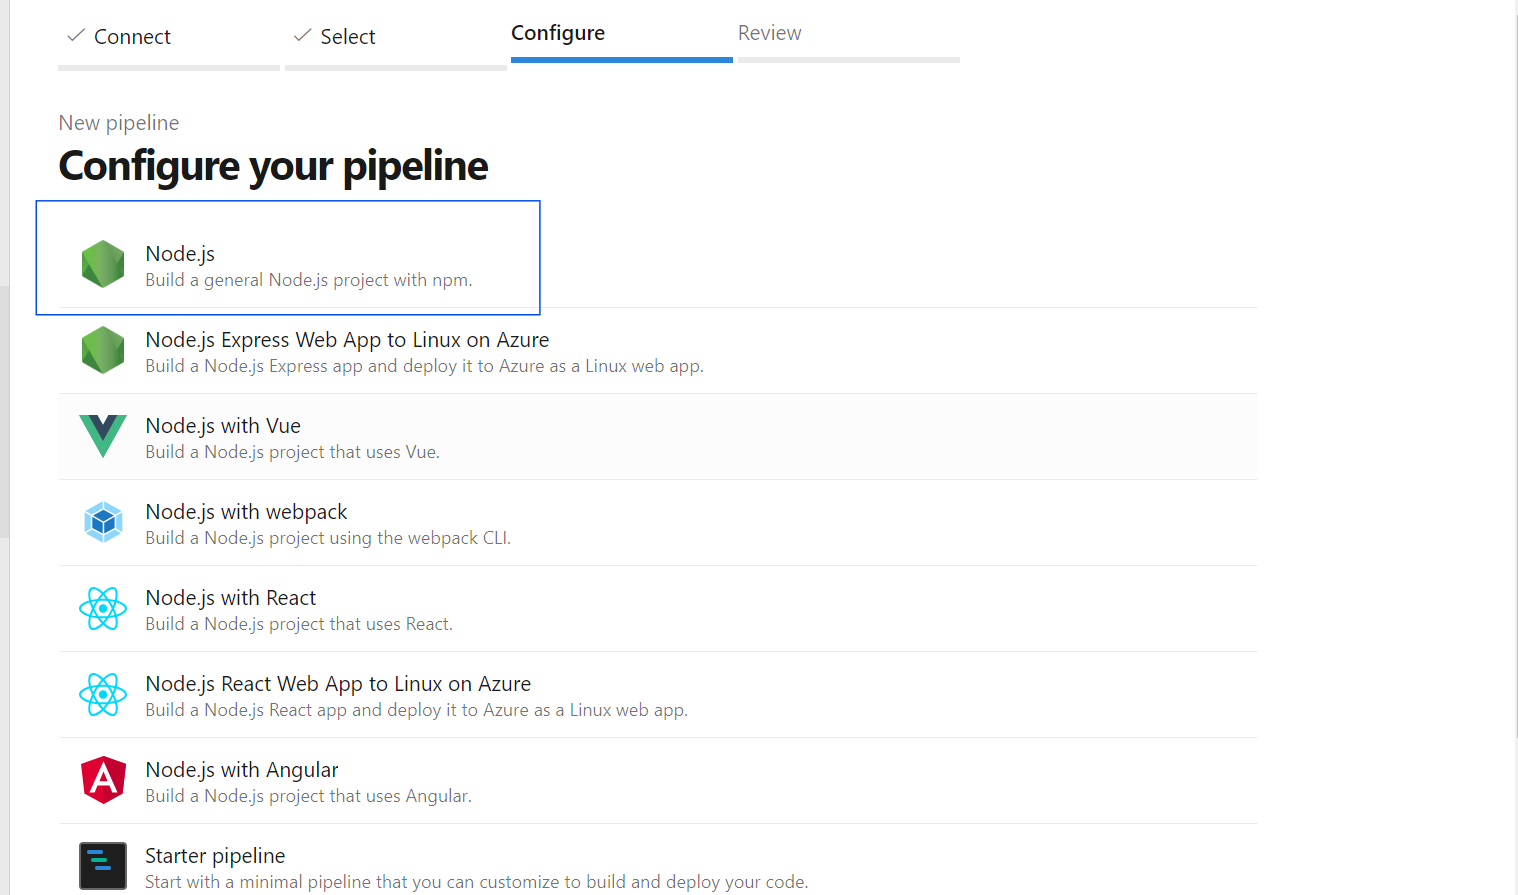Viewport: 1518px width, 895px height.
Task: Click the red Angular shield icon
Action: [103, 780]
